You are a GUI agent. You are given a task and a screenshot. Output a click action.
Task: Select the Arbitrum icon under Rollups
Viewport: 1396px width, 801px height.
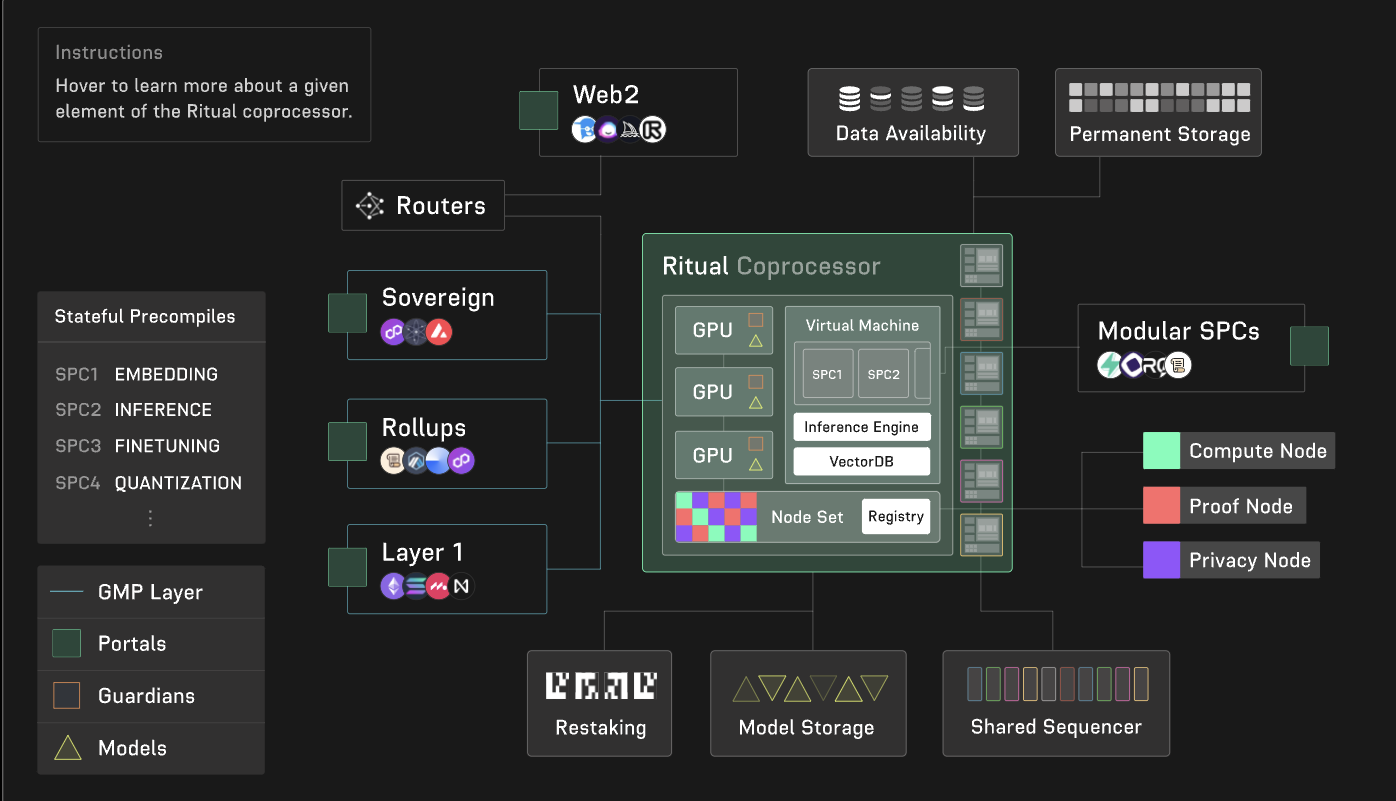(416, 460)
